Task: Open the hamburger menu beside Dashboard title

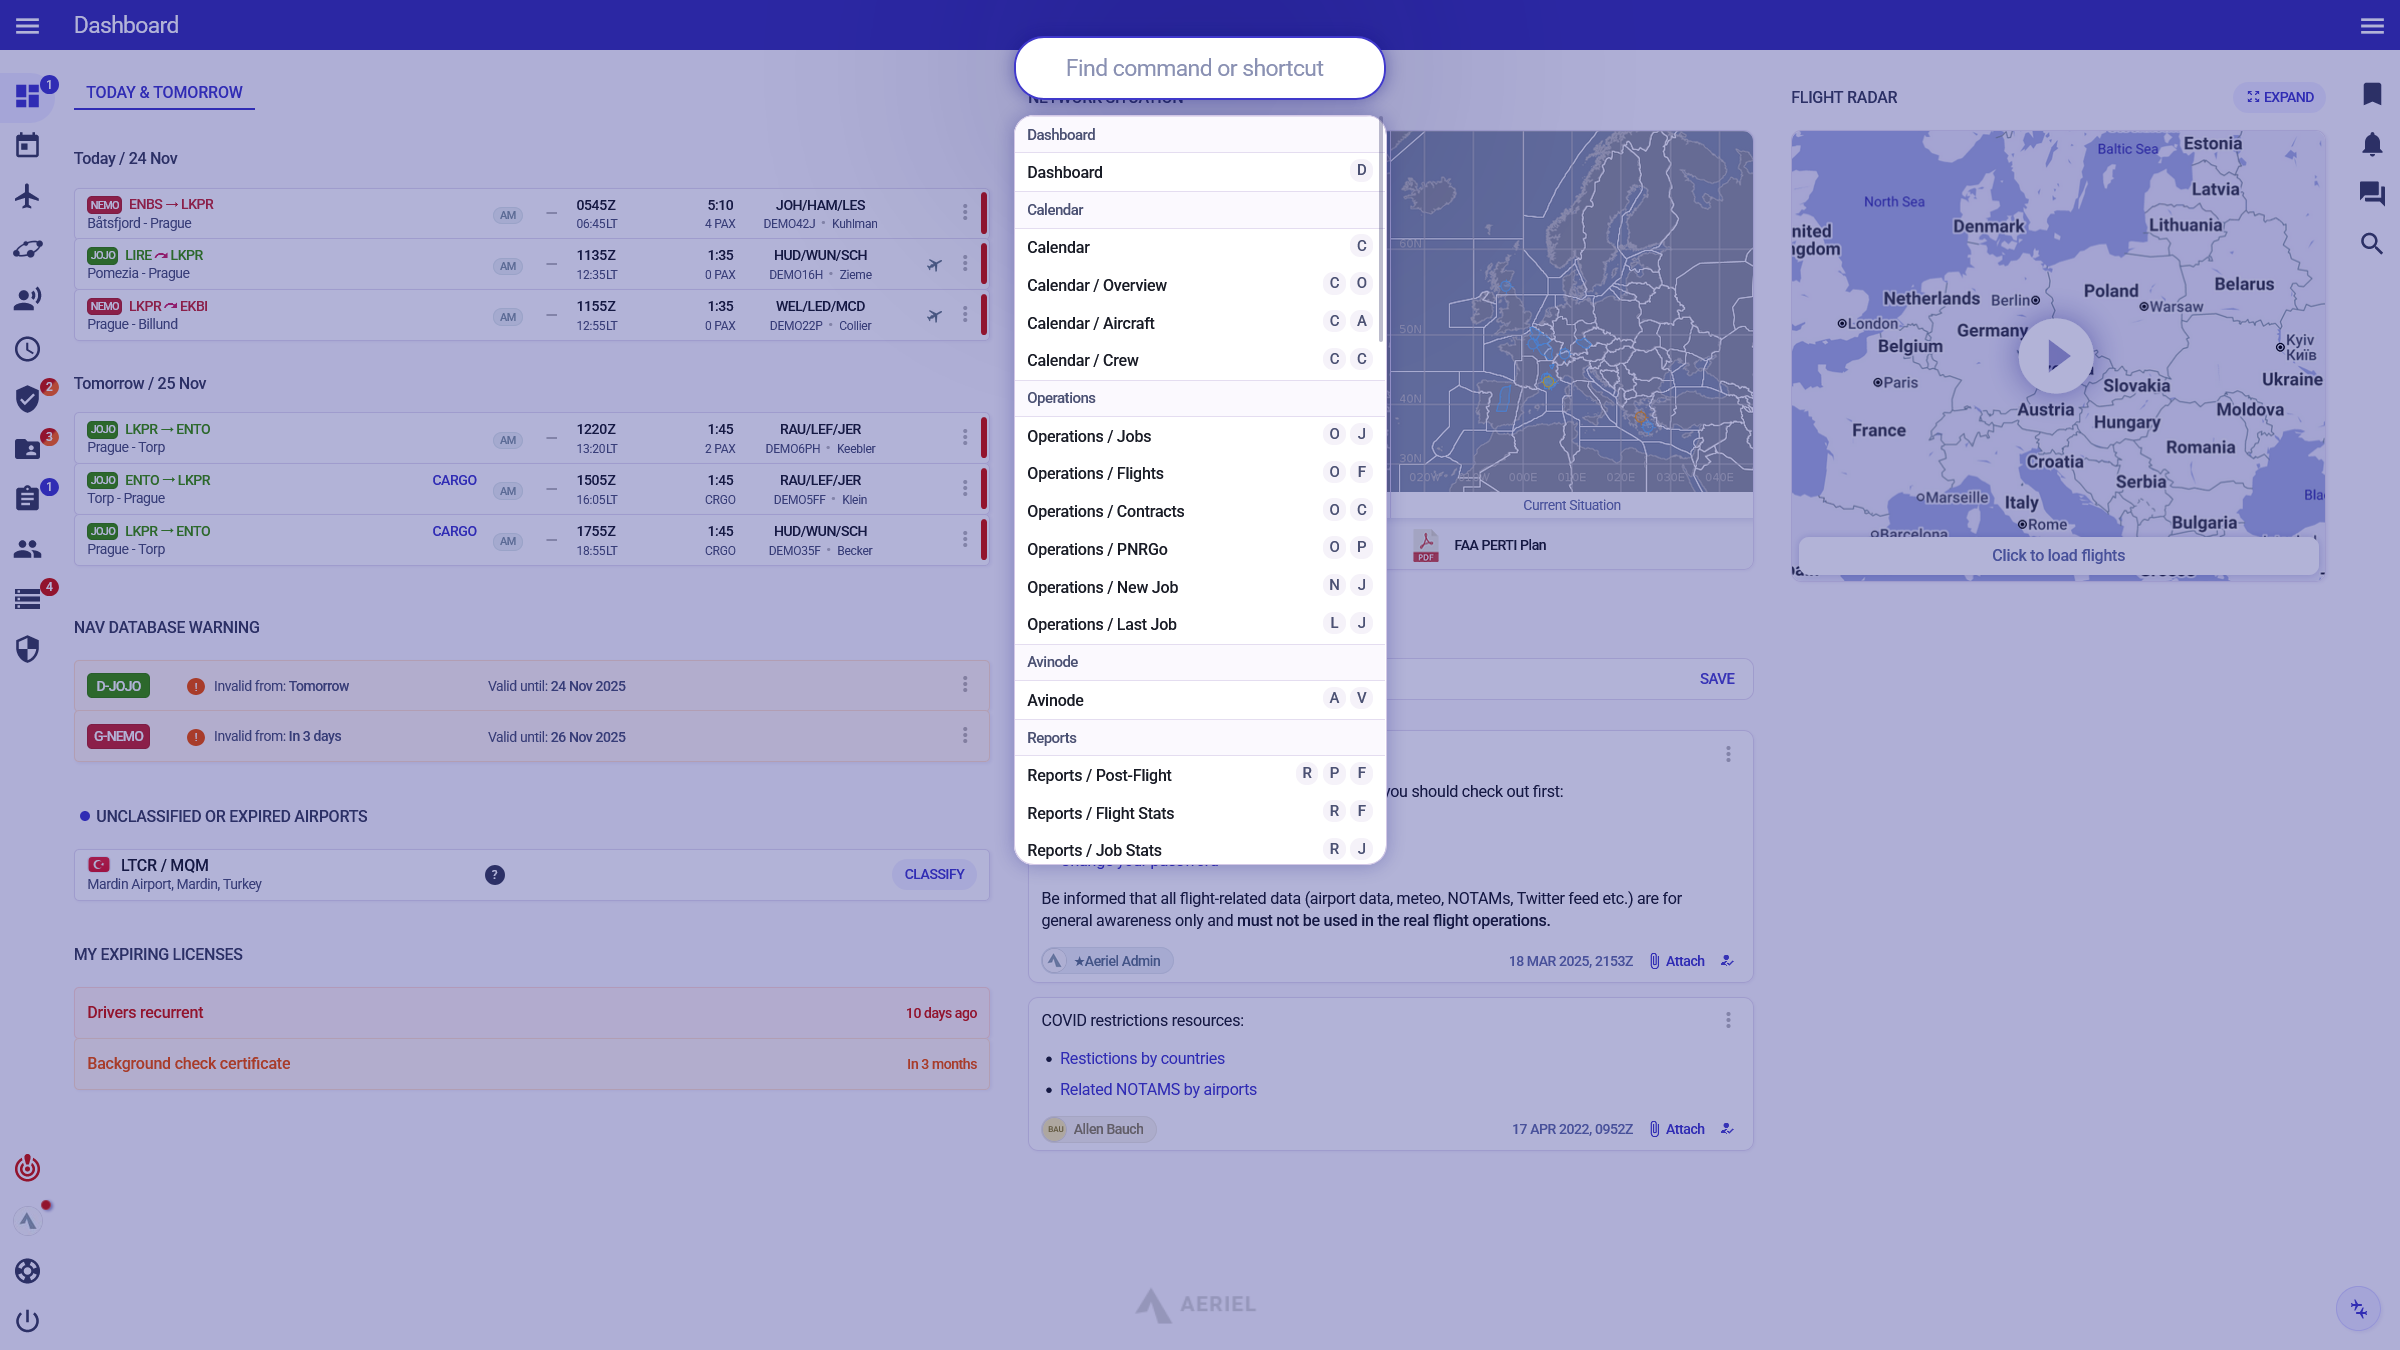Action: coord(27,25)
